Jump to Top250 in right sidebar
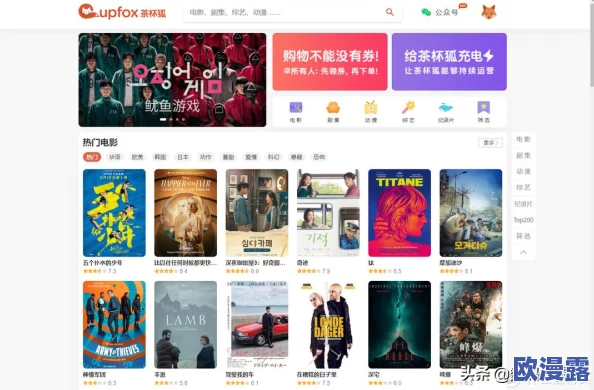The image size is (594, 390). click(x=524, y=220)
